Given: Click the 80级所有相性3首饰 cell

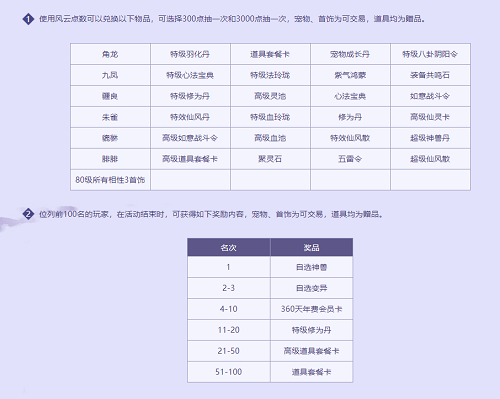Looking at the screenshot, I should (x=110, y=180).
